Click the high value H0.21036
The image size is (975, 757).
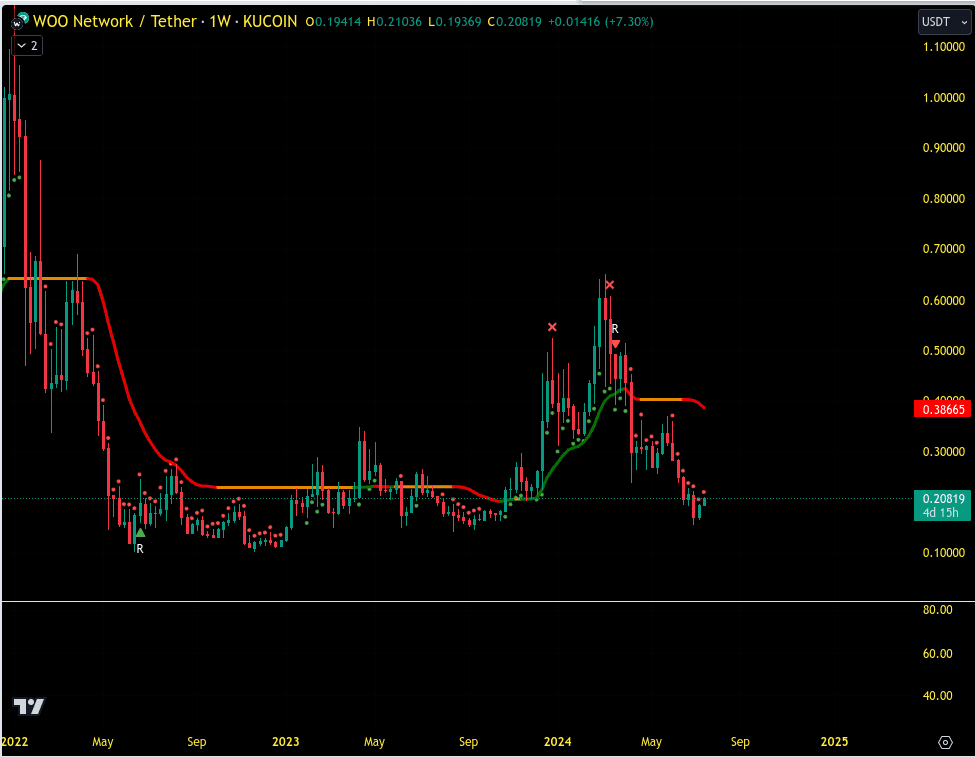[394, 22]
